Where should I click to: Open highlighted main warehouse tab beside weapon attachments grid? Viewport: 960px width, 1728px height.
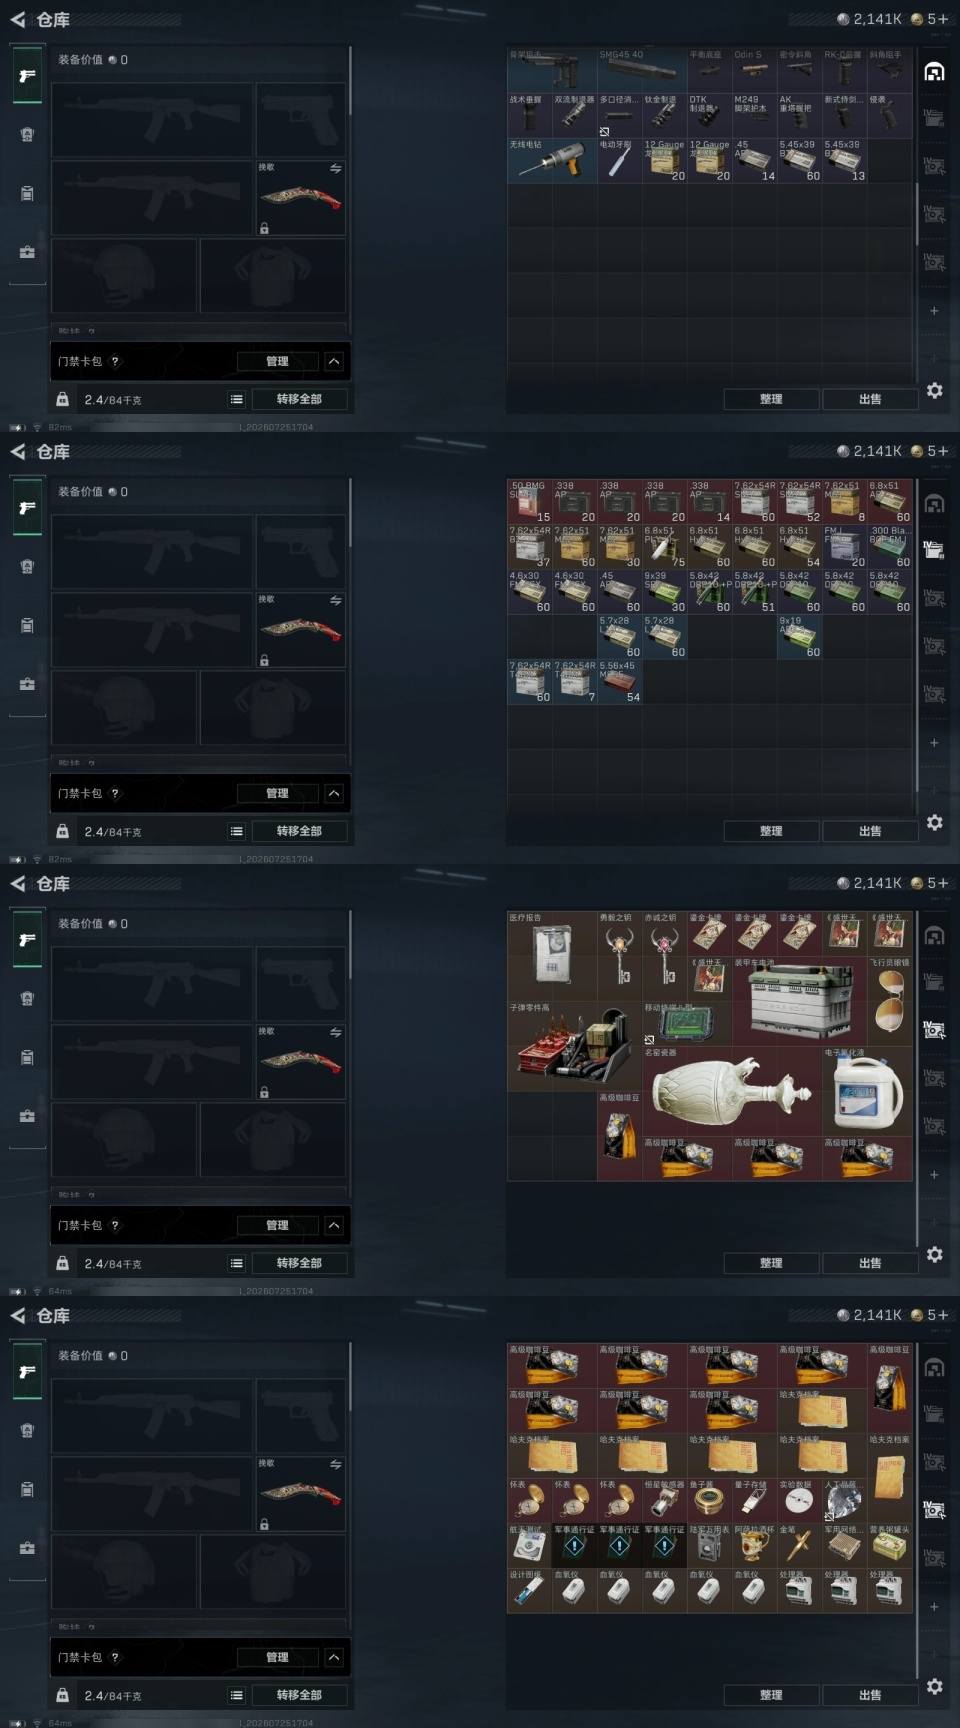tap(934, 71)
